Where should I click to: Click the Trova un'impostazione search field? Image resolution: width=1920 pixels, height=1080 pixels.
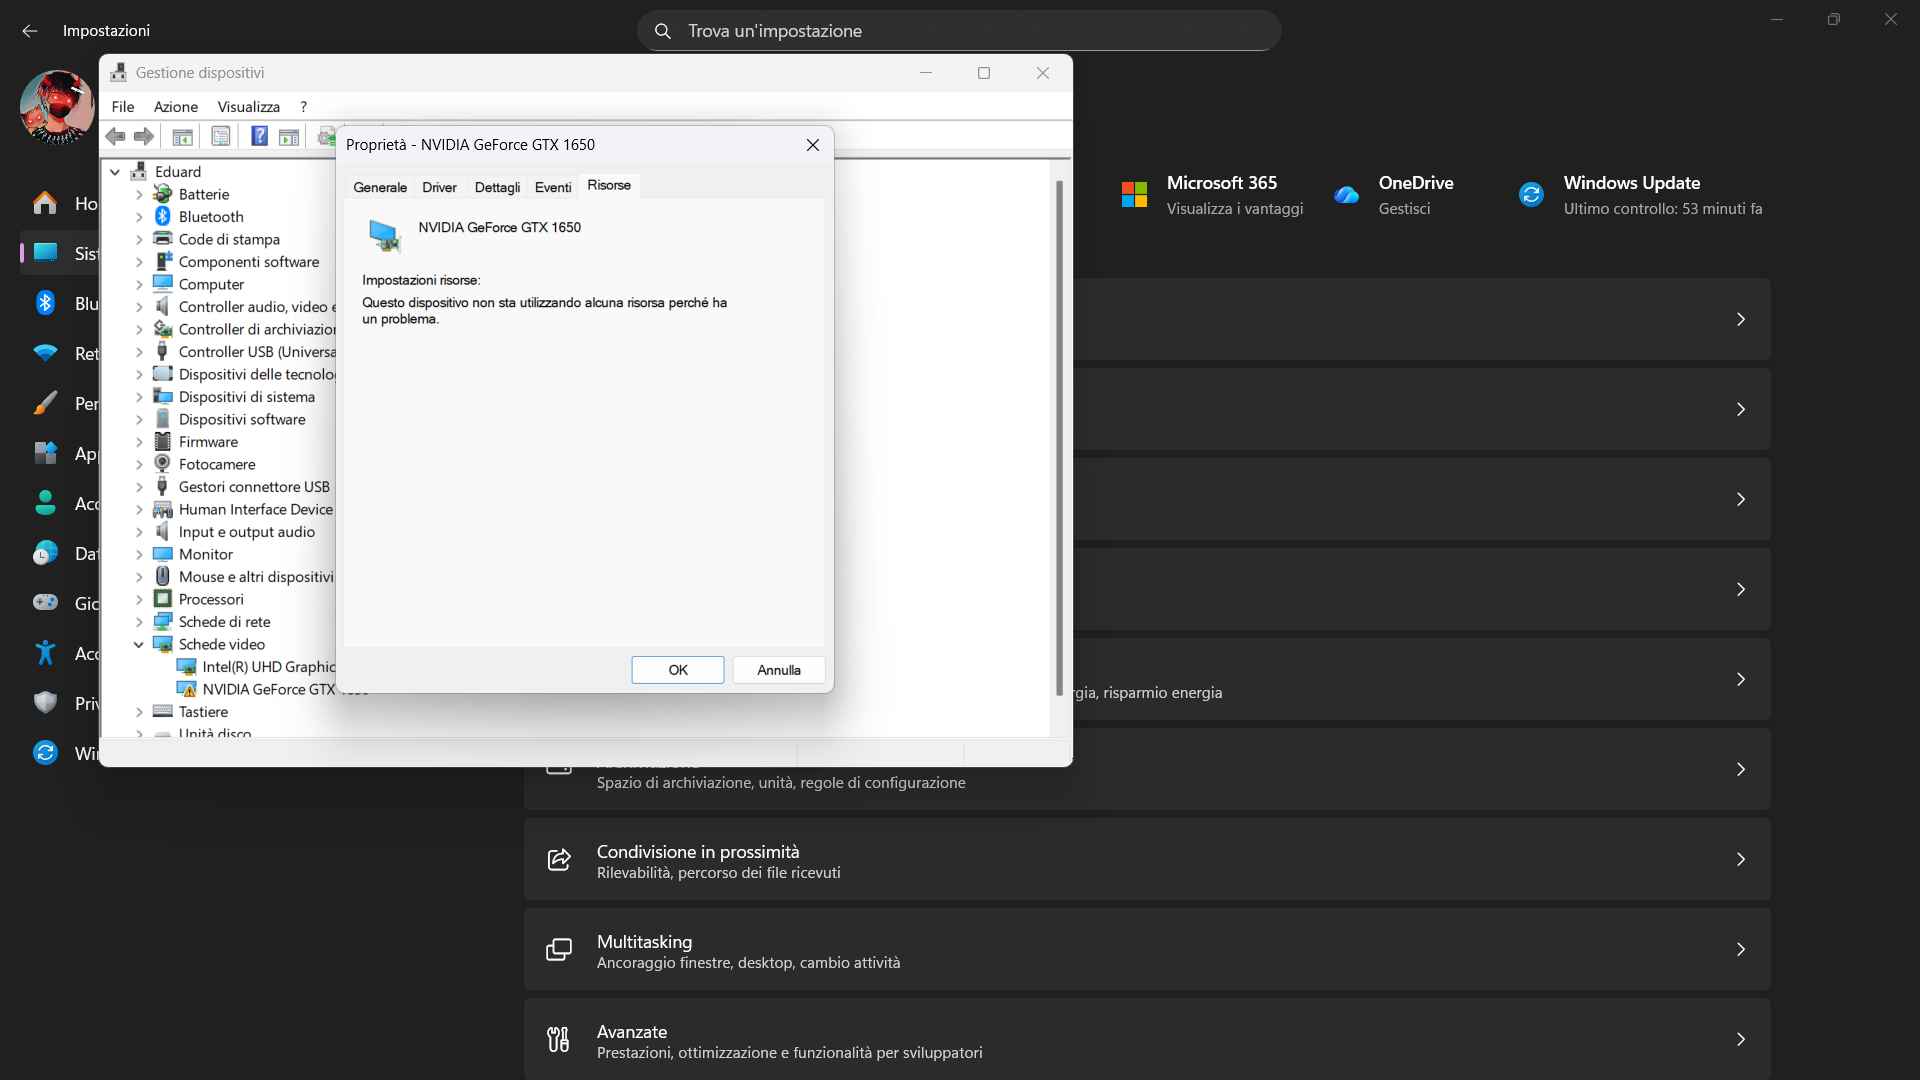959,31
